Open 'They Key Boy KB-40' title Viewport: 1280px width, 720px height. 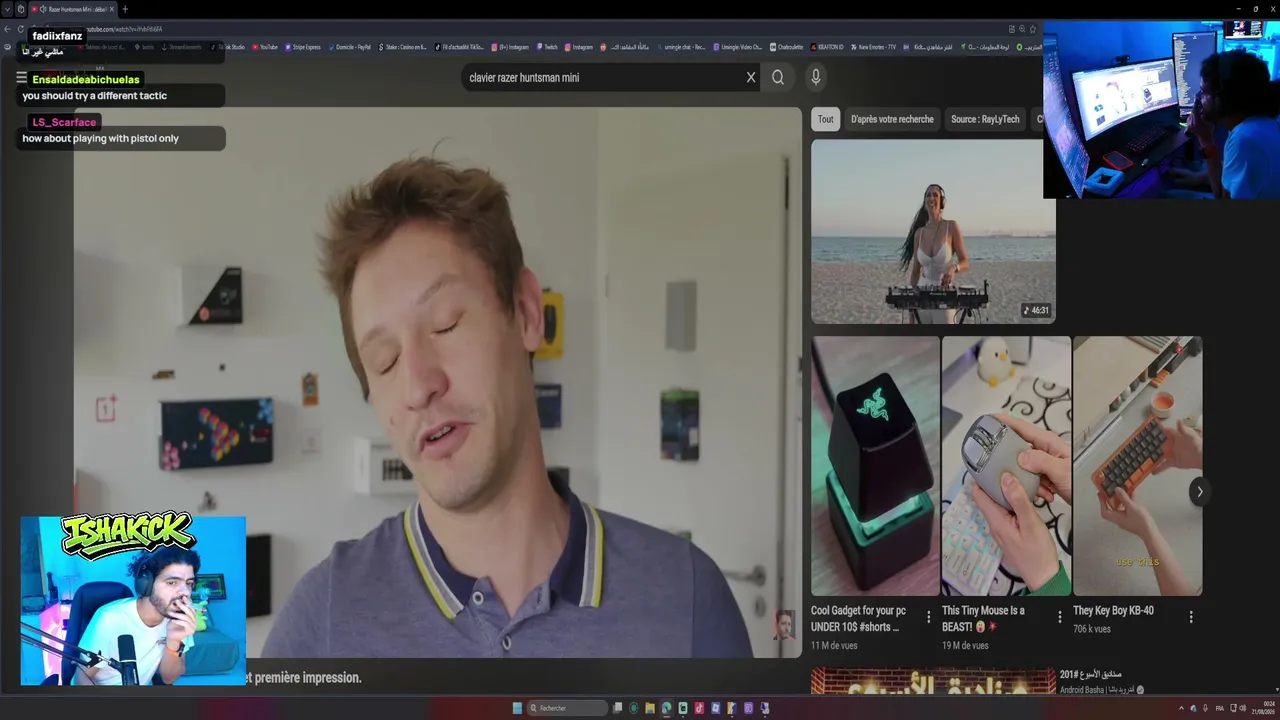coord(1113,611)
